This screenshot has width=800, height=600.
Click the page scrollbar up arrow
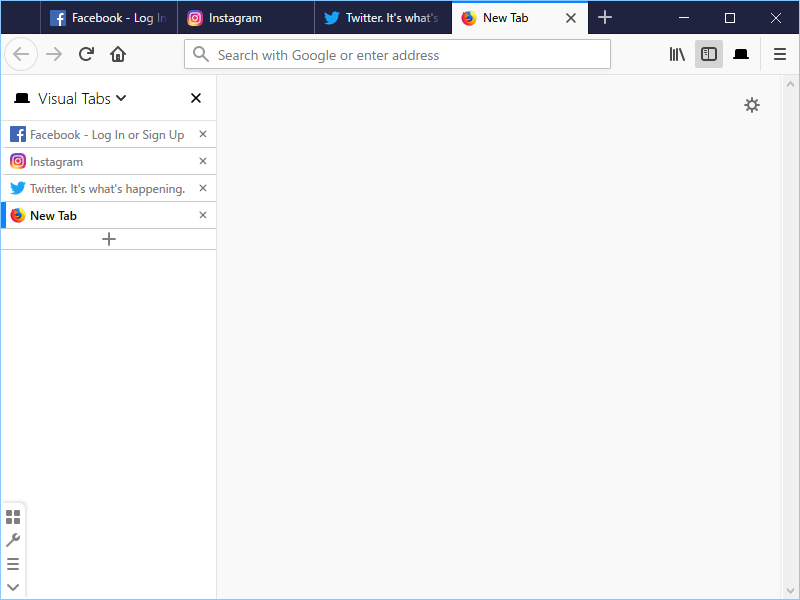[790, 84]
